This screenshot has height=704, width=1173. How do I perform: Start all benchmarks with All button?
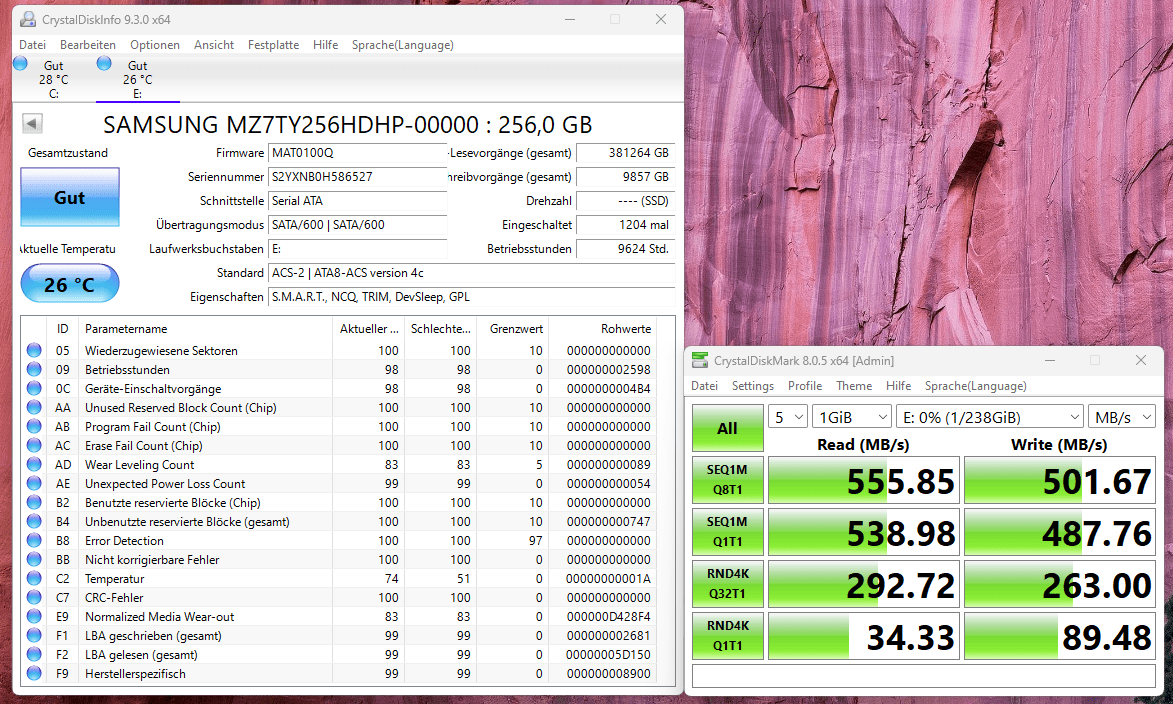point(727,428)
